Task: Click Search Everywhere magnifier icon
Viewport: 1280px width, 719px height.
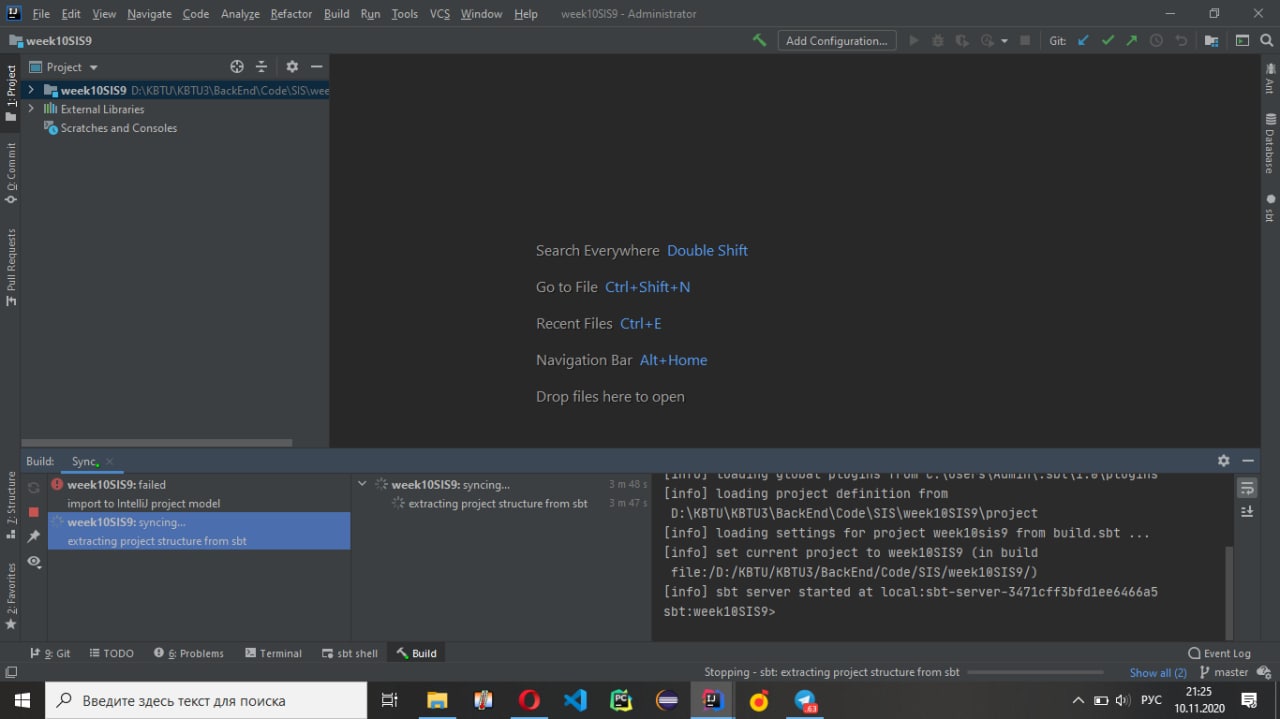Action: coord(1266,41)
